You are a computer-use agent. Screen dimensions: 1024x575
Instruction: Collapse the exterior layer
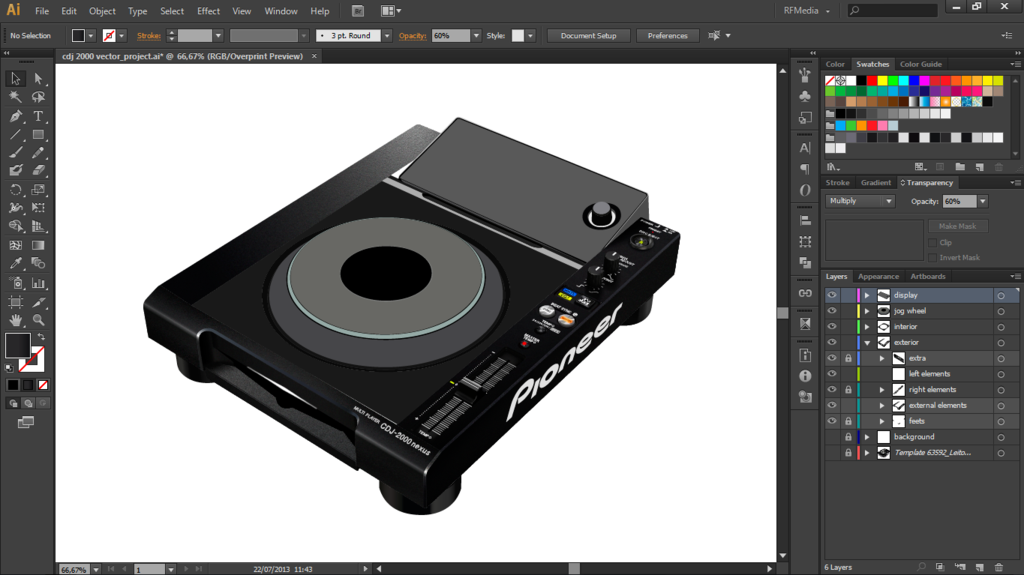click(x=867, y=342)
